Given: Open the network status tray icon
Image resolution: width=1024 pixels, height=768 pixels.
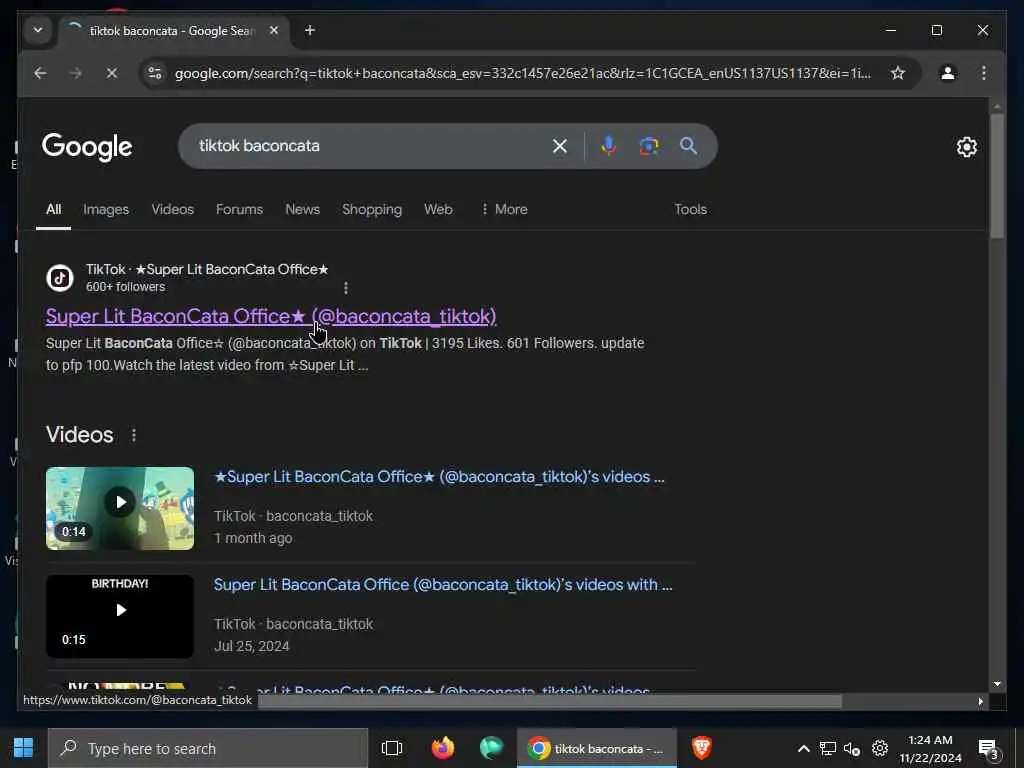Looking at the screenshot, I should [x=827, y=749].
